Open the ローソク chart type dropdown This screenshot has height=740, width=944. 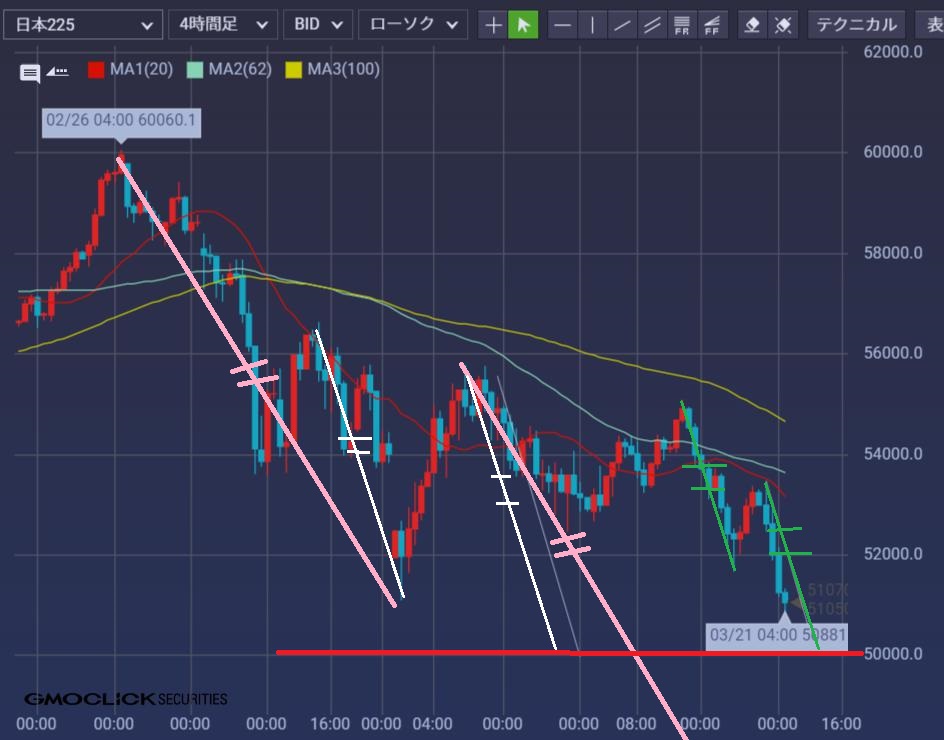point(412,25)
